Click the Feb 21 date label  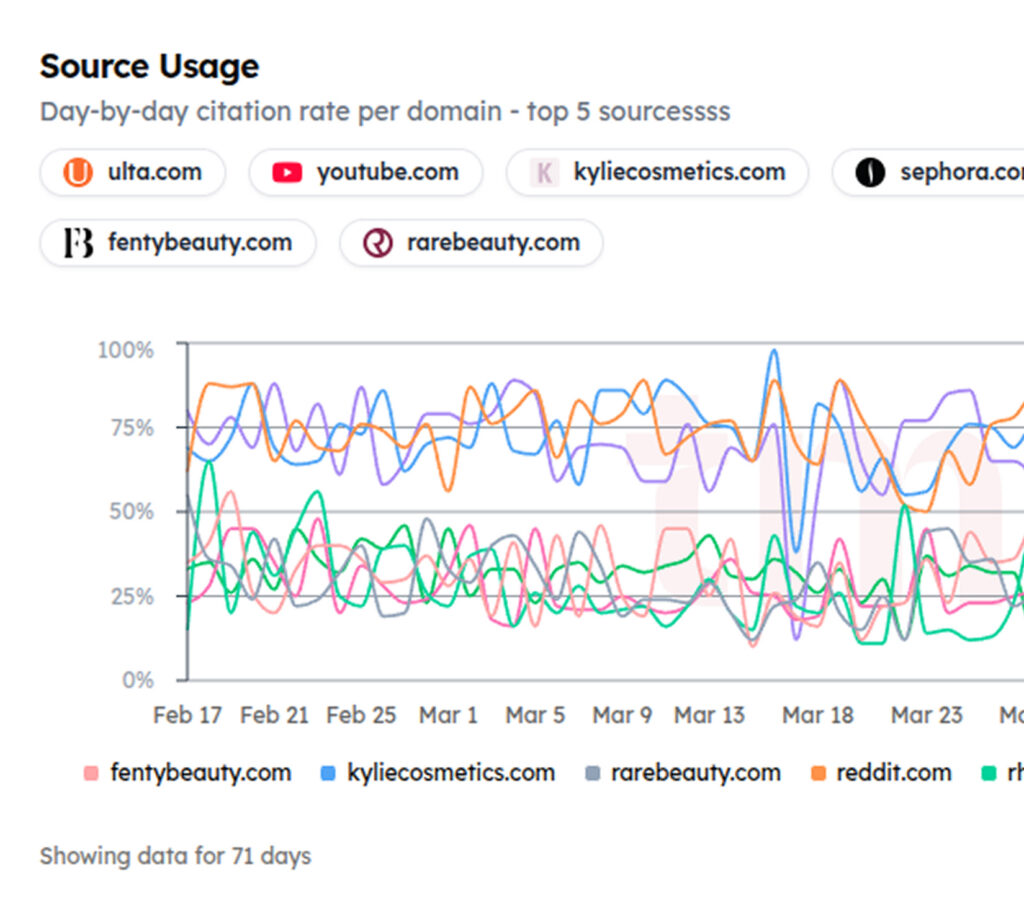pyautogui.click(x=274, y=715)
